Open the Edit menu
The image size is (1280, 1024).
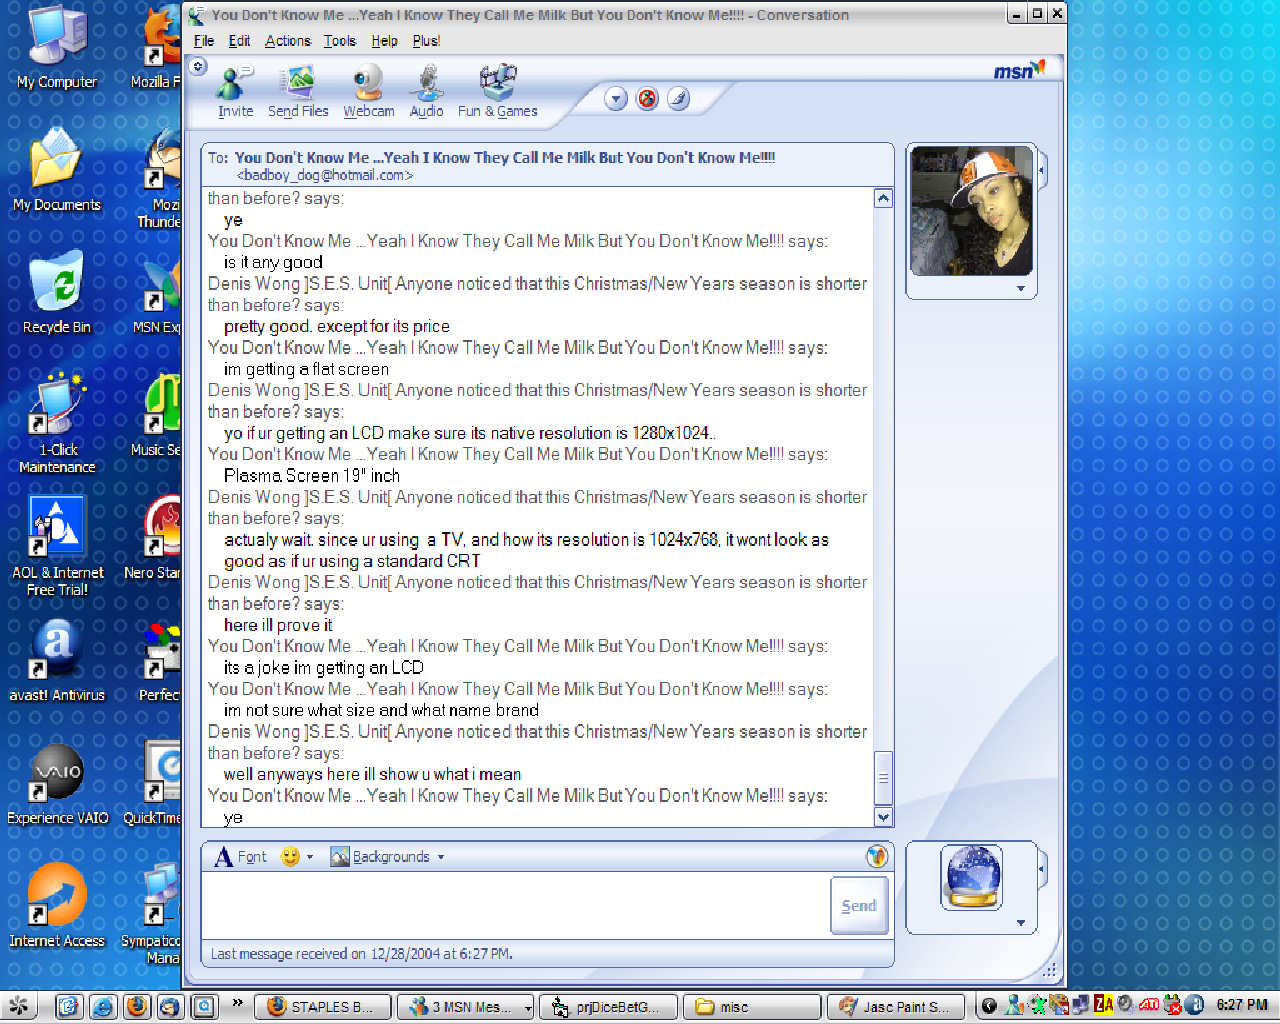point(239,41)
